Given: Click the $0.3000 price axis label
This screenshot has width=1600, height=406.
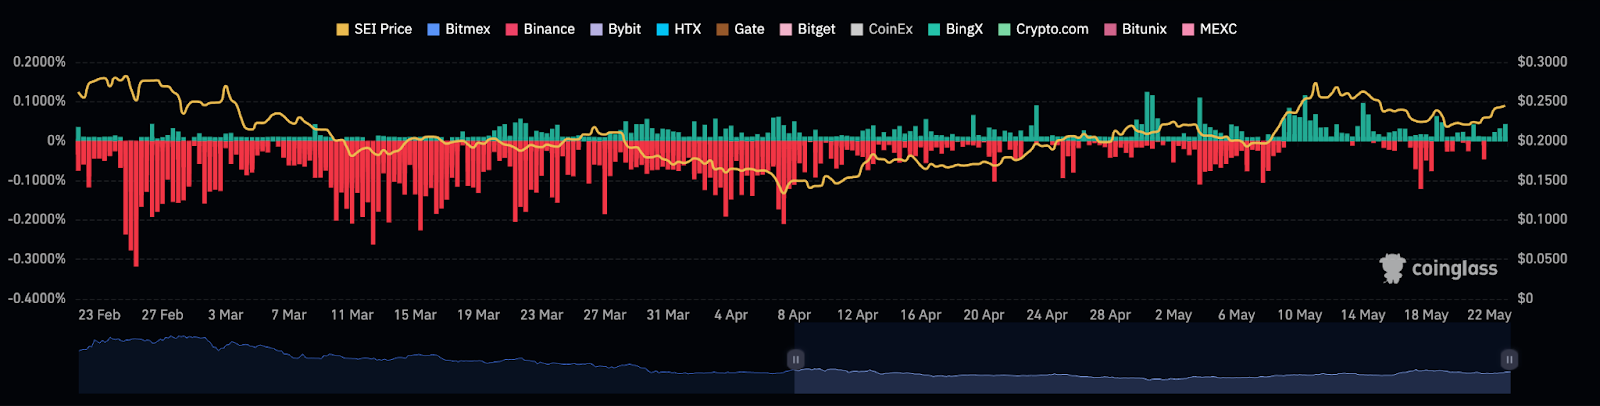Looking at the screenshot, I should [x=1542, y=62].
